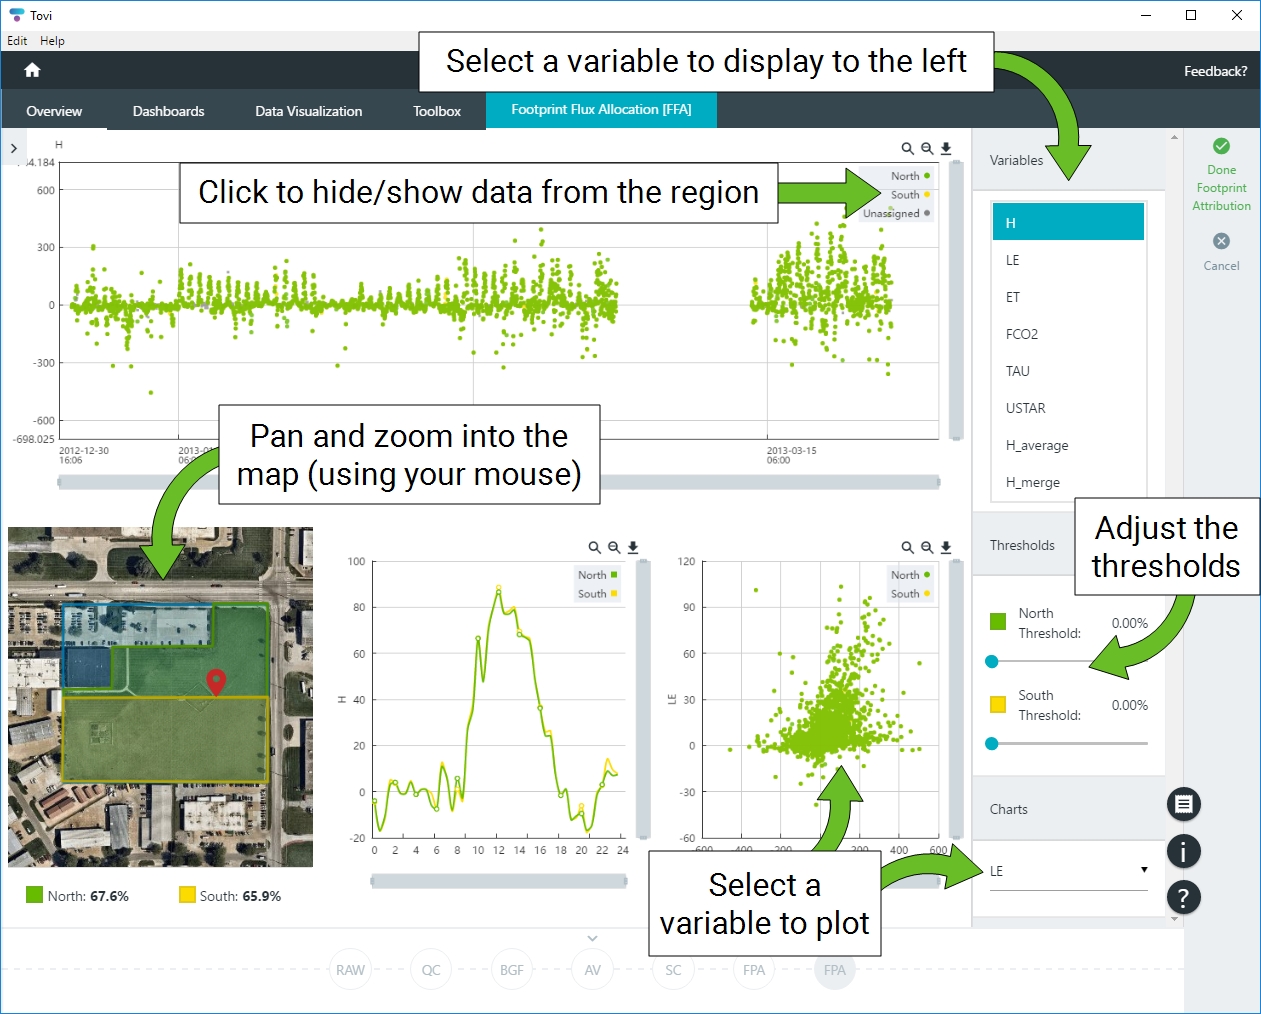Click the South Threshold slider handle
Viewport: 1261px width, 1014px height.
(992, 743)
